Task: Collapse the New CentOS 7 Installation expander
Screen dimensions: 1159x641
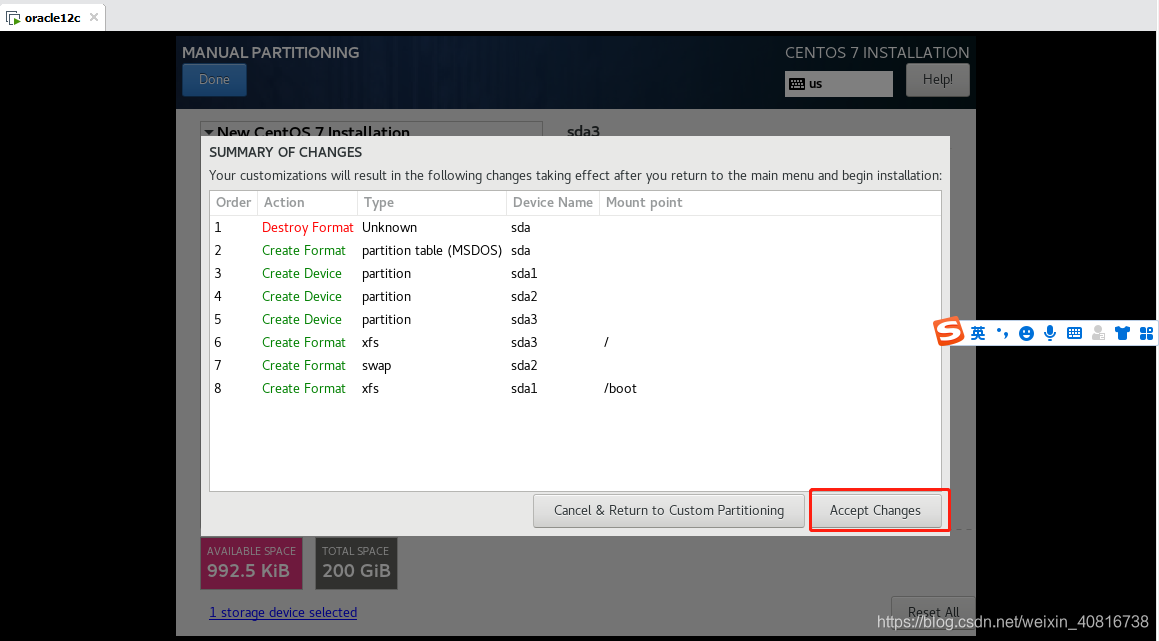Action: point(209,132)
